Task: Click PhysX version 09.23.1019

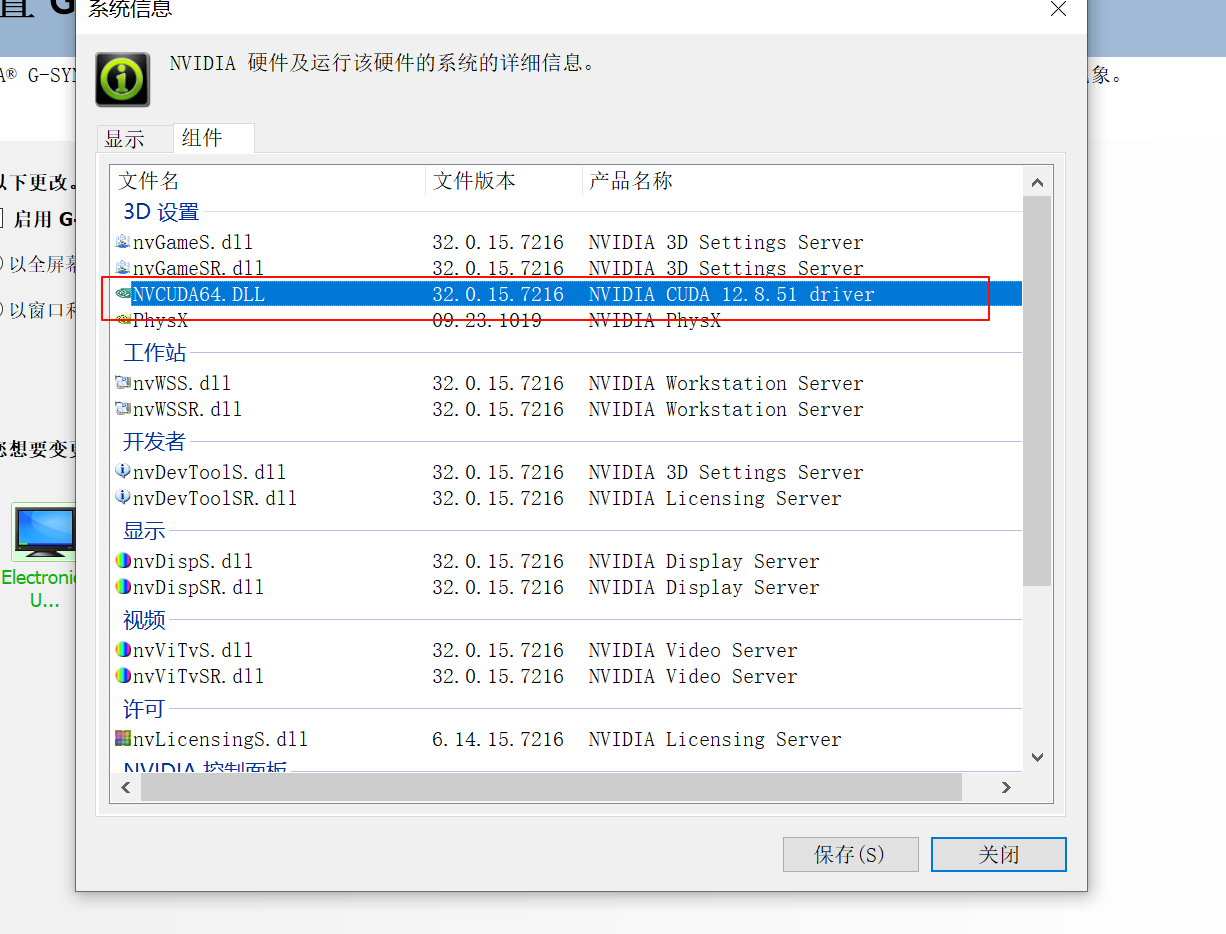Action: (487, 320)
